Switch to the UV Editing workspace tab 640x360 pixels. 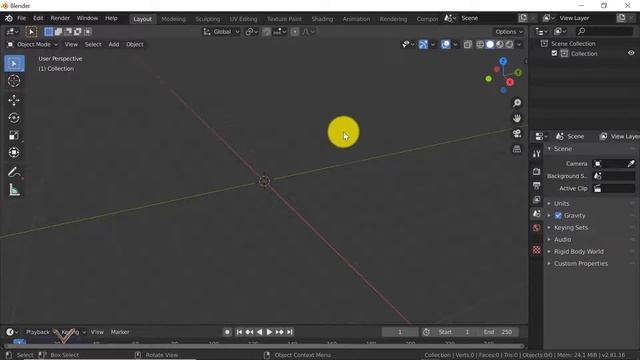[243, 19]
